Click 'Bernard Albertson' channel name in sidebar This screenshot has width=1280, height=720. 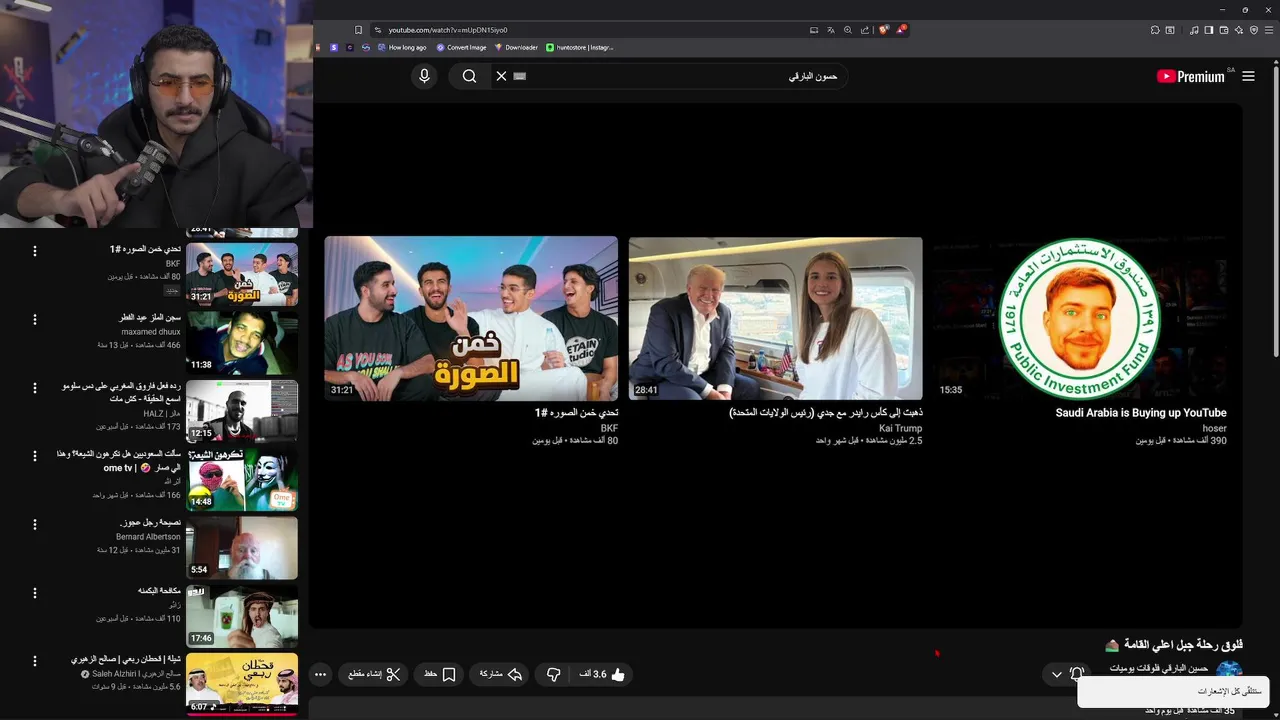tap(148, 537)
